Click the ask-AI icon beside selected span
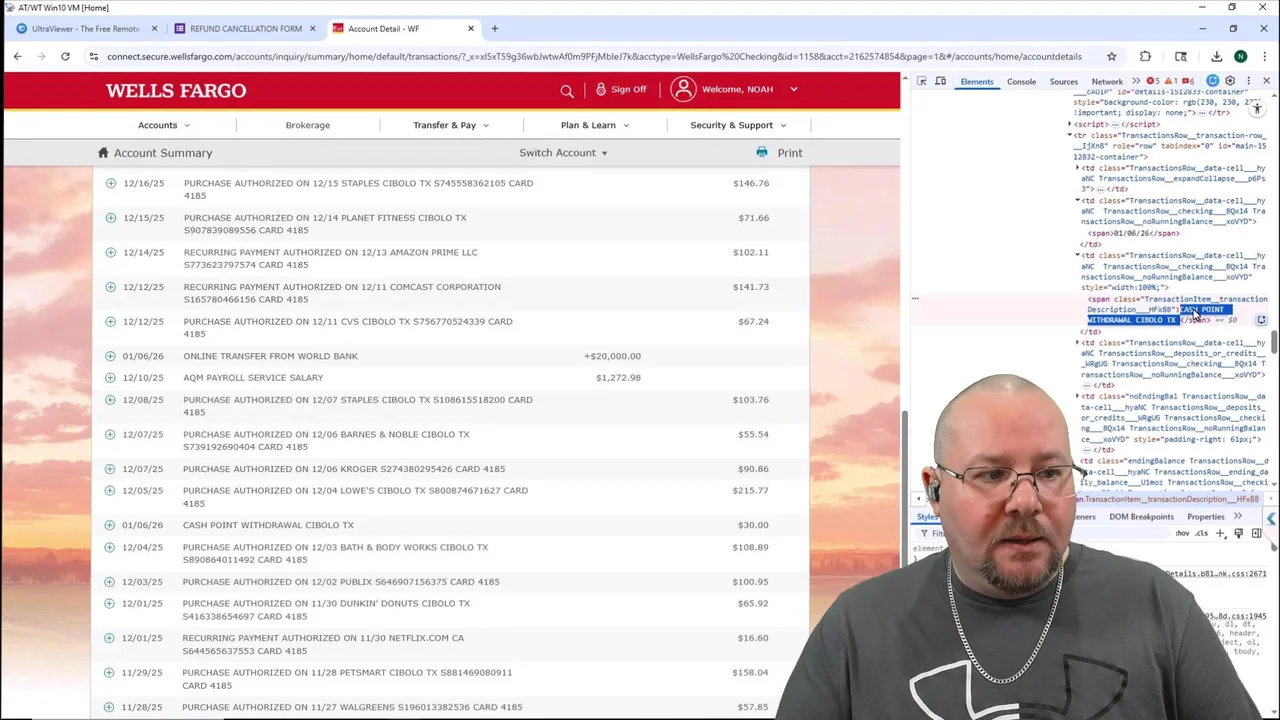The image size is (1280, 720). click(1261, 320)
